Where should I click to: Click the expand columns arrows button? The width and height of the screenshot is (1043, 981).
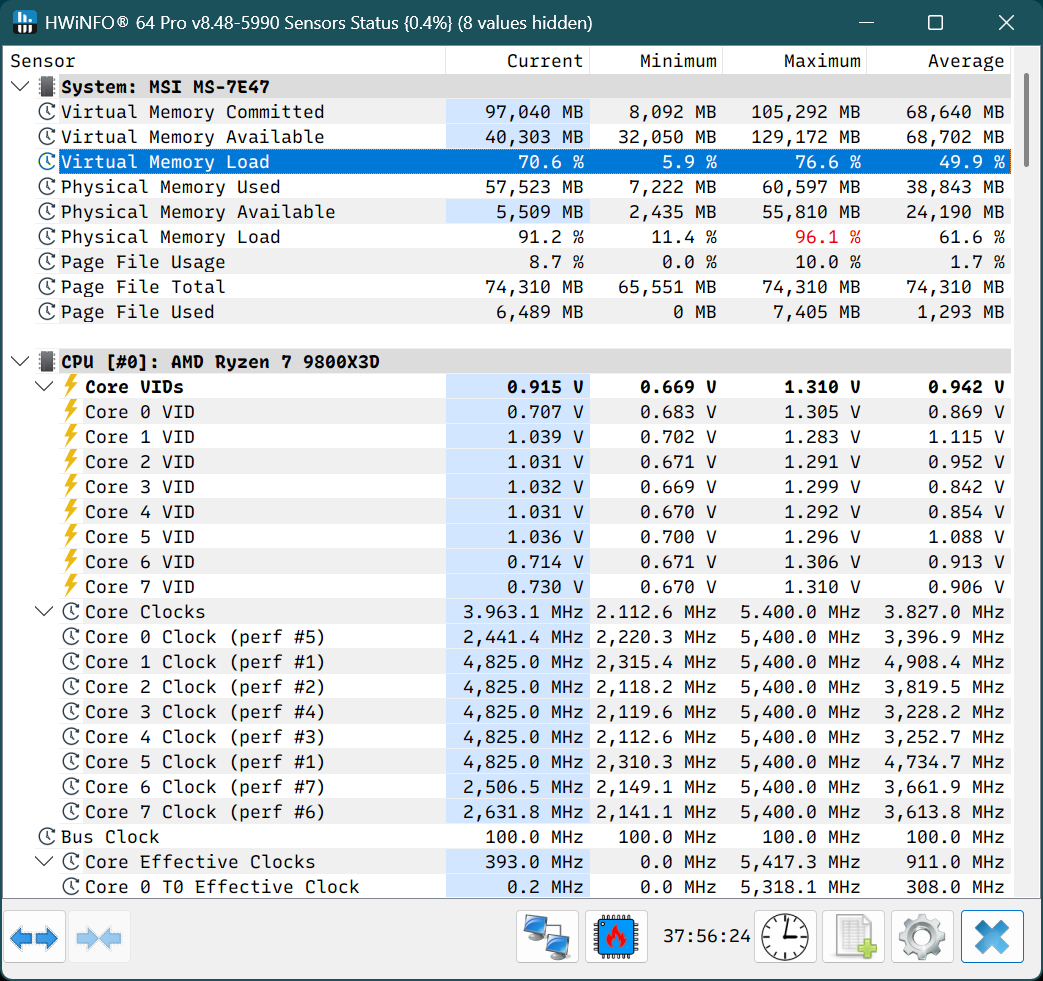pyautogui.click(x=34, y=937)
